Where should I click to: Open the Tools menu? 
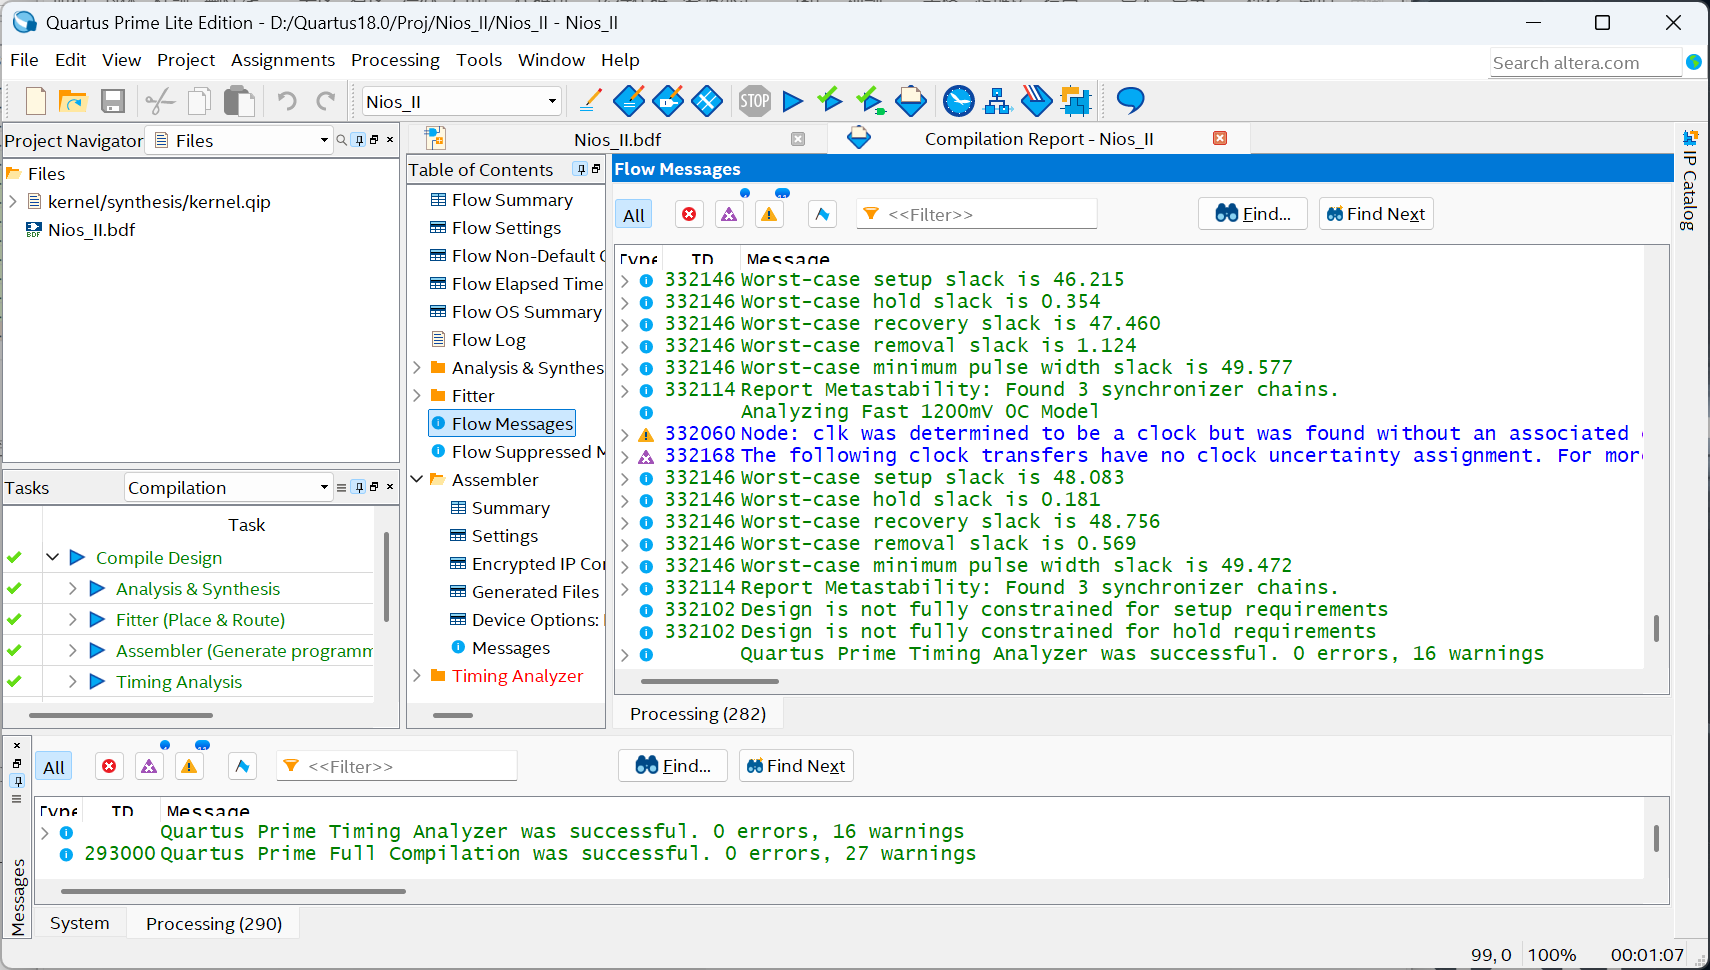[479, 60]
